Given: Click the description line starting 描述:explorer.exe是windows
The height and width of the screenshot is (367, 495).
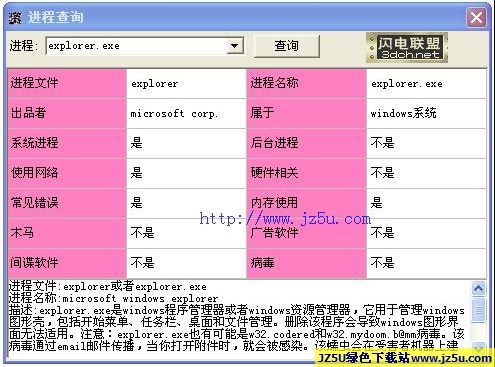Looking at the screenshot, I should pyautogui.click(x=236, y=310).
